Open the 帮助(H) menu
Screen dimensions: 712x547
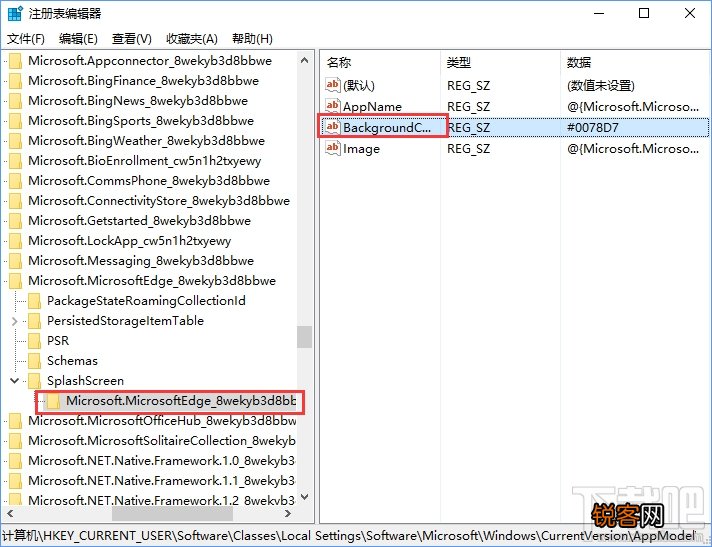[x=252, y=39]
